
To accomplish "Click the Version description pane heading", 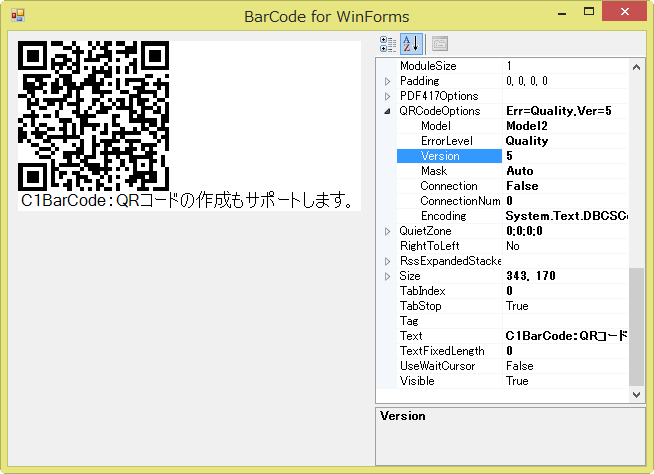I will click(x=403, y=416).
